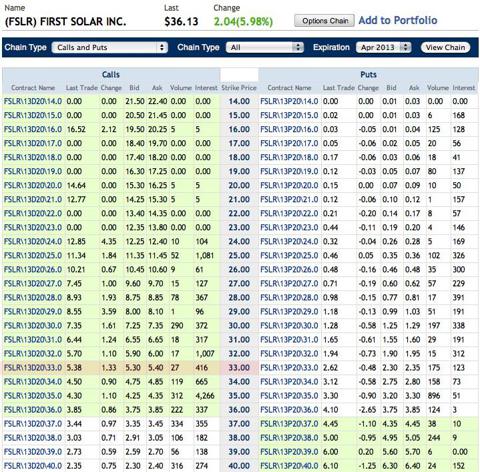Select strike price 33.00 cell
Image resolution: width=480 pixels, height=472 pixels.
click(239, 368)
